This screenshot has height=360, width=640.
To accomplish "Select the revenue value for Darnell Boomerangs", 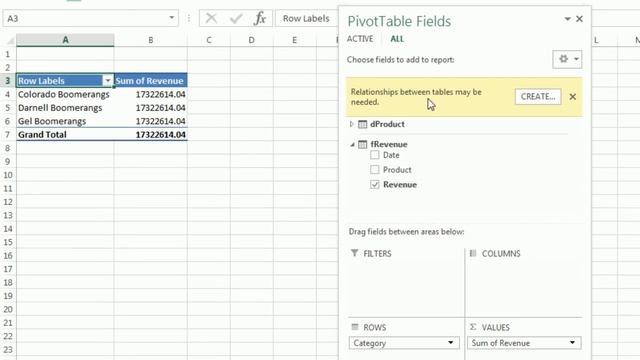I will pyautogui.click(x=151, y=108).
